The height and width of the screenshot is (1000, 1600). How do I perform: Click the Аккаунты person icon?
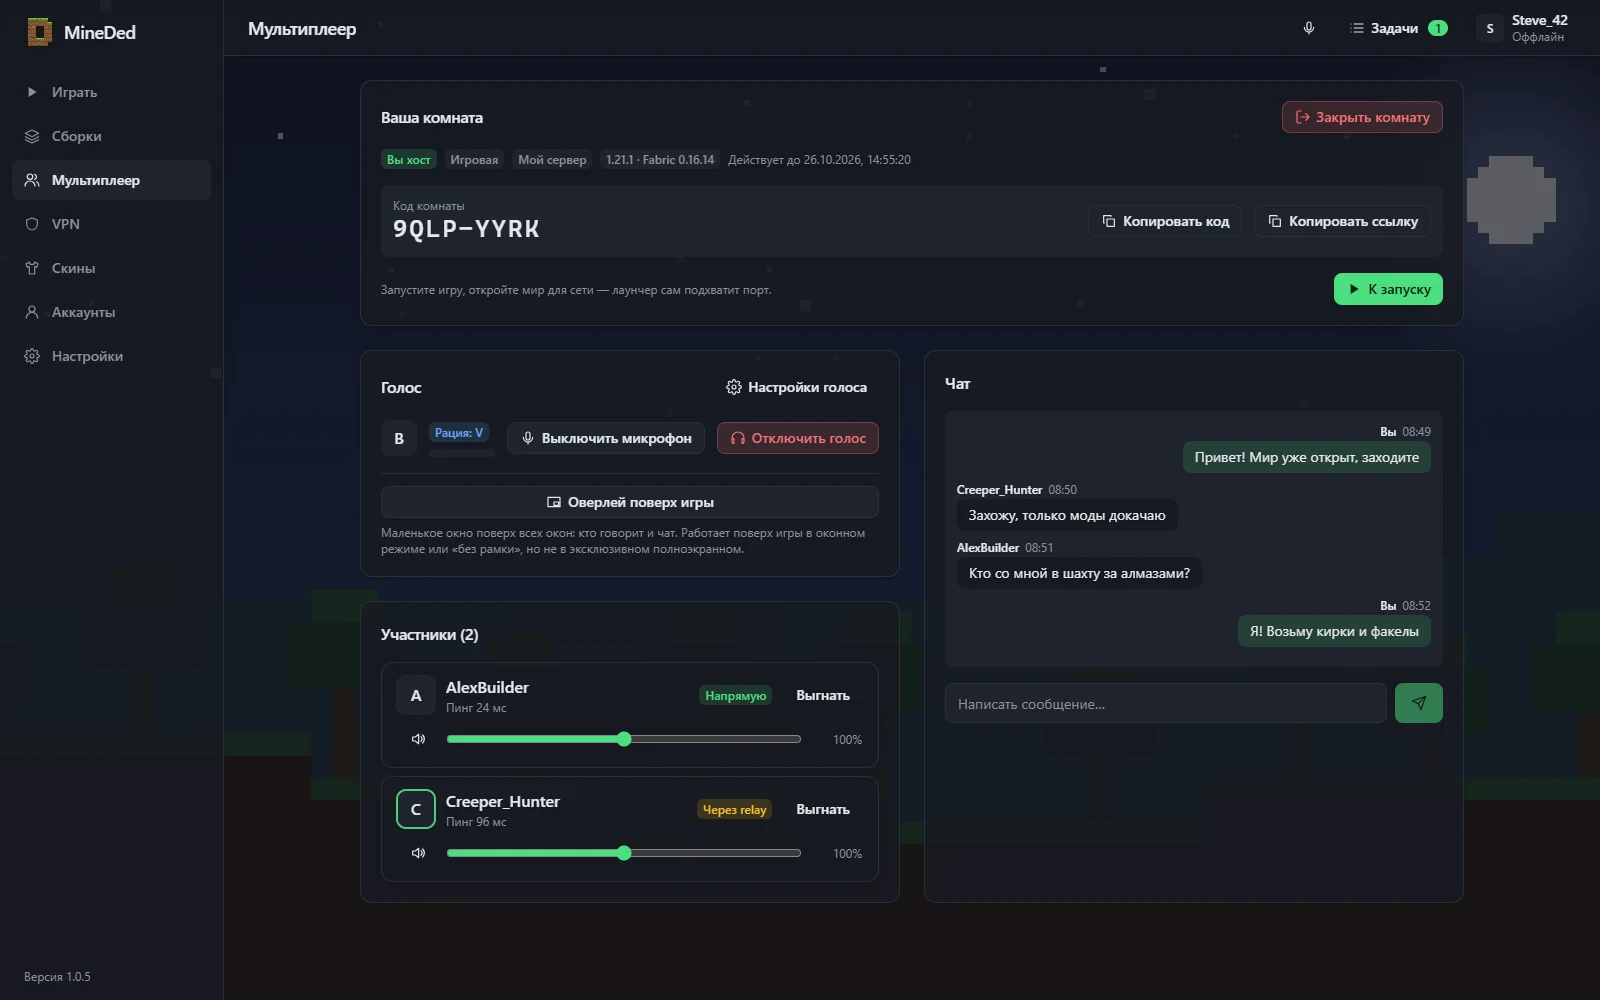pos(32,312)
